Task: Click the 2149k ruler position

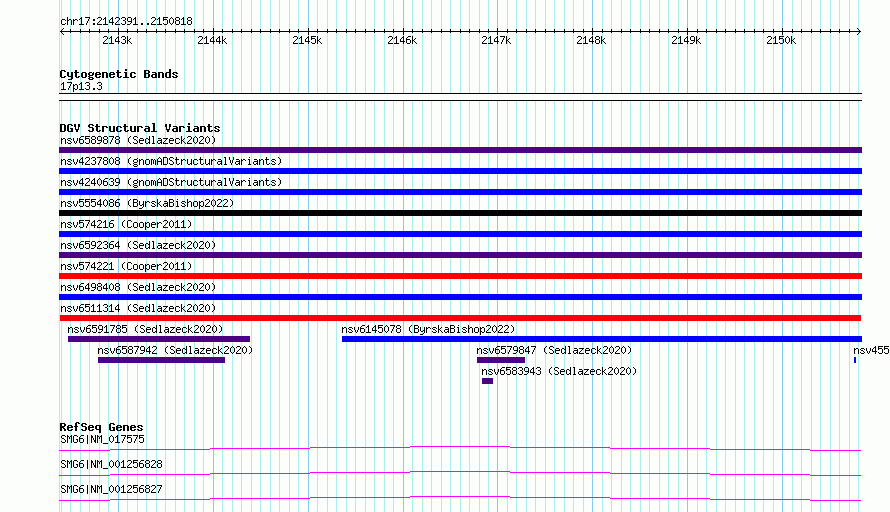Action: point(686,40)
